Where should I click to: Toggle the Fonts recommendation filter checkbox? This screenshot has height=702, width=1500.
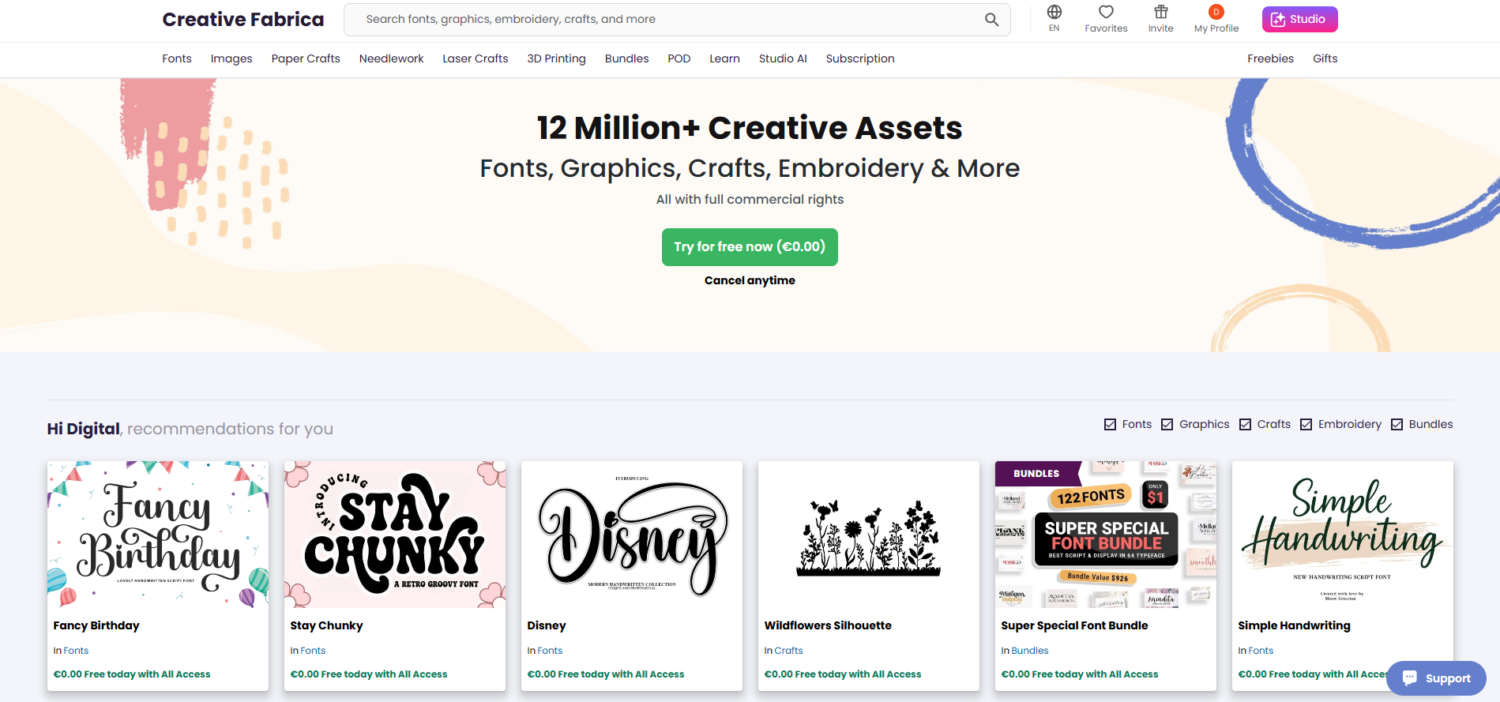[x=1112, y=424]
